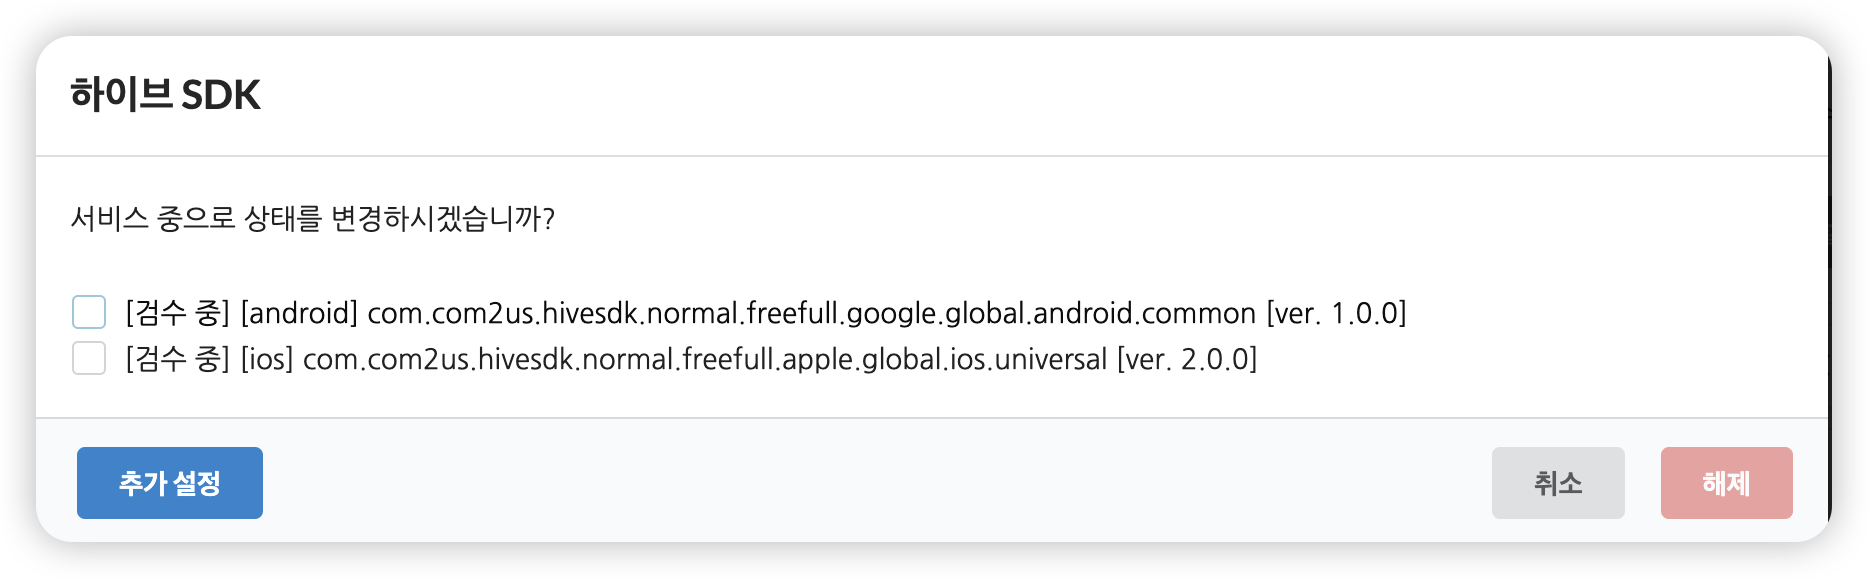Click the 하이브 SDK dialog title

point(165,95)
